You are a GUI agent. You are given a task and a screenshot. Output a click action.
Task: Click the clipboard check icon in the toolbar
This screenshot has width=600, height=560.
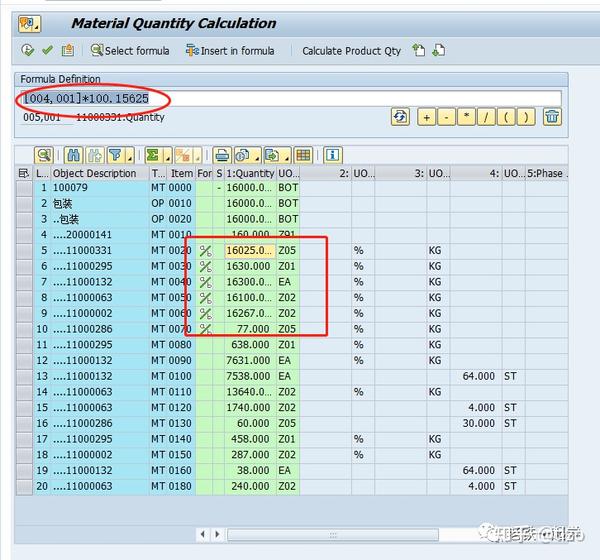point(68,50)
